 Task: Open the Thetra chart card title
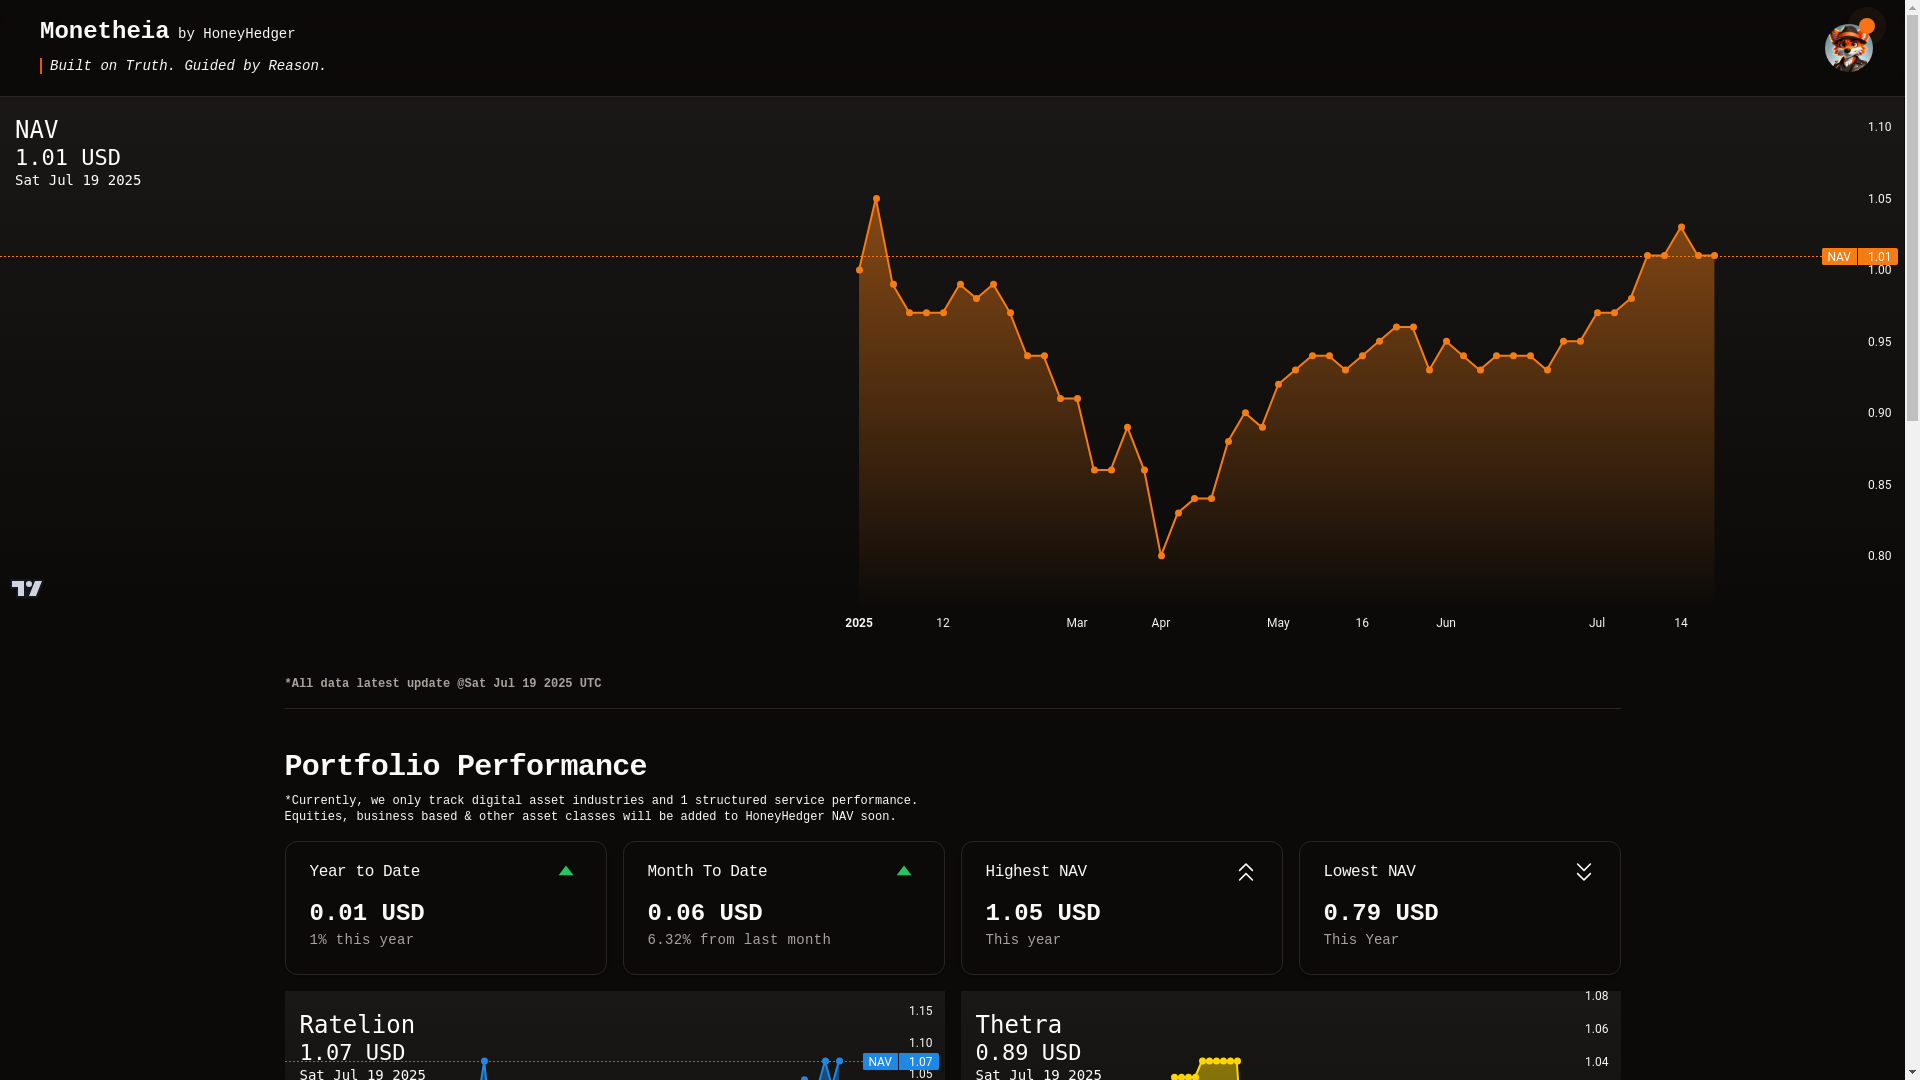click(1019, 1025)
